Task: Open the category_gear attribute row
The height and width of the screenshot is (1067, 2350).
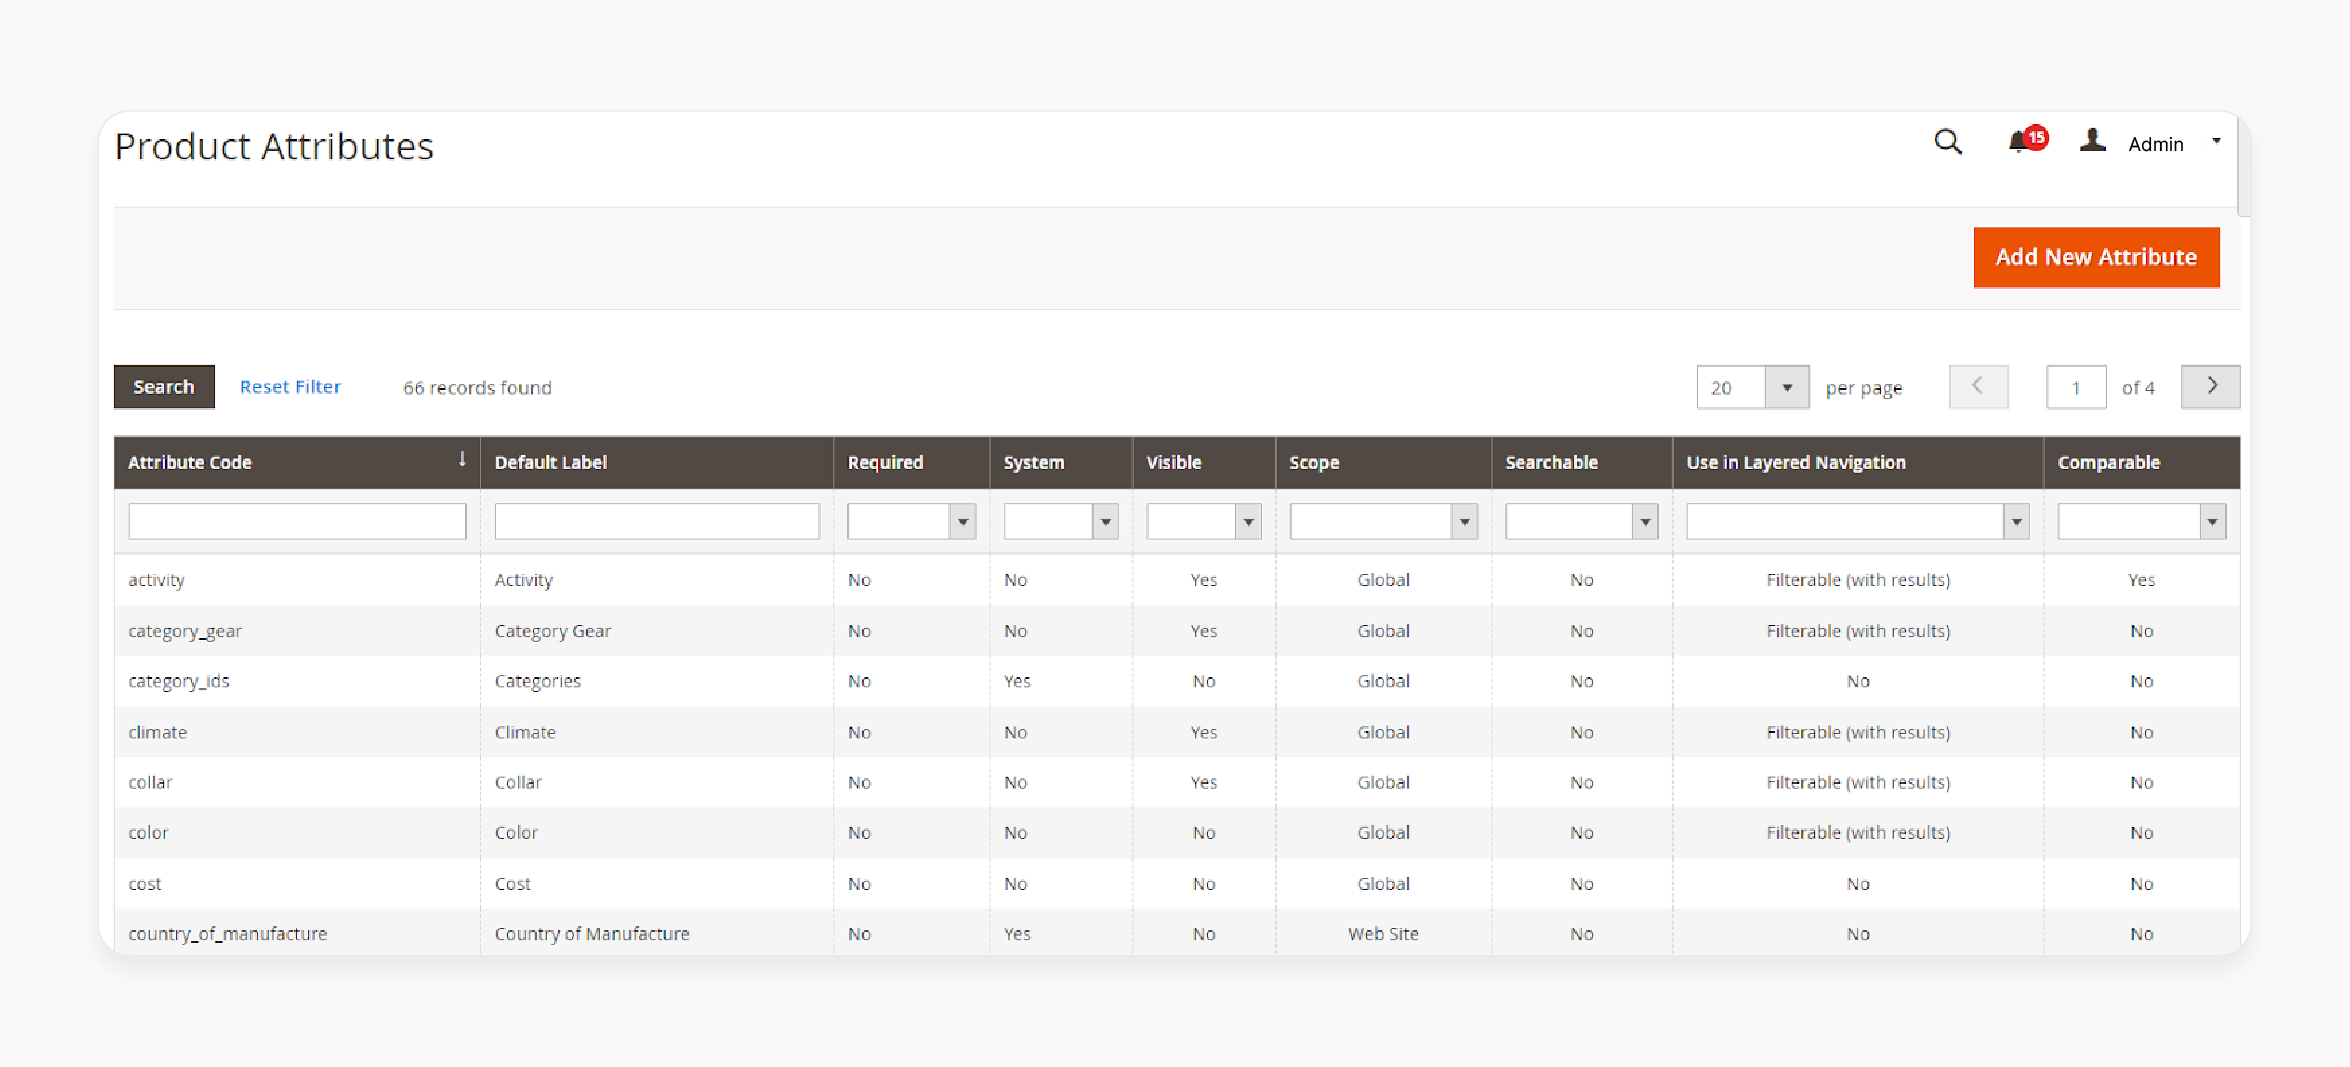Action: tap(1177, 631)
